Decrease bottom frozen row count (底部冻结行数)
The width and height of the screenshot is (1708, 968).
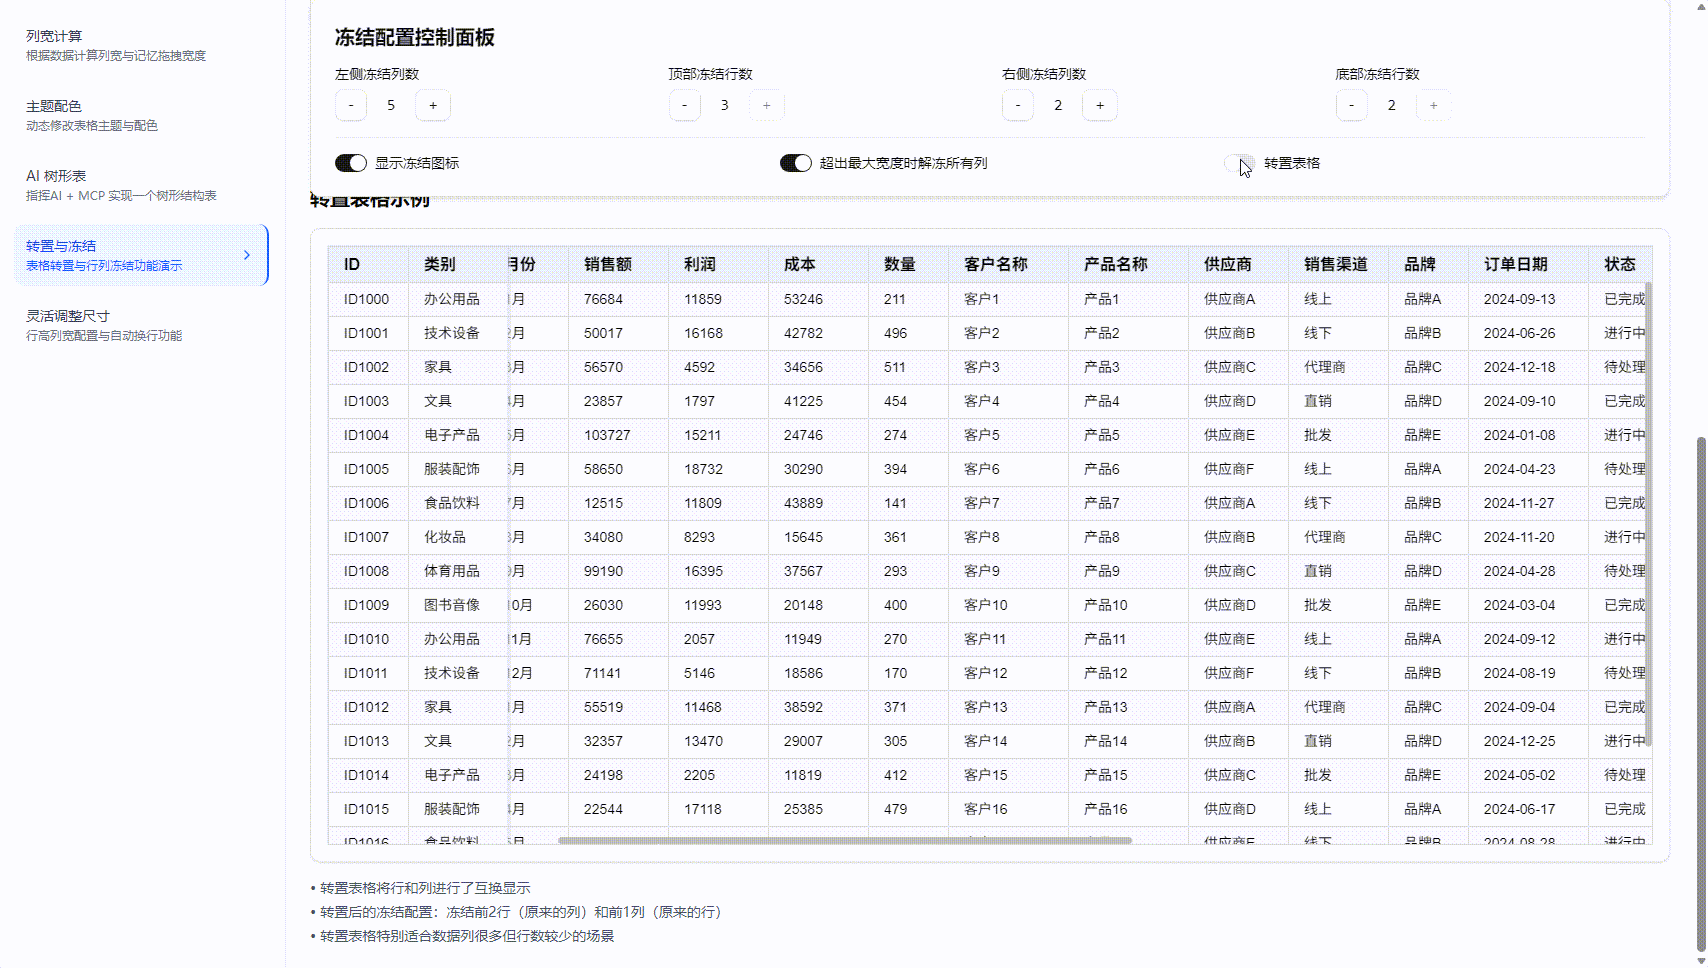1352,105
